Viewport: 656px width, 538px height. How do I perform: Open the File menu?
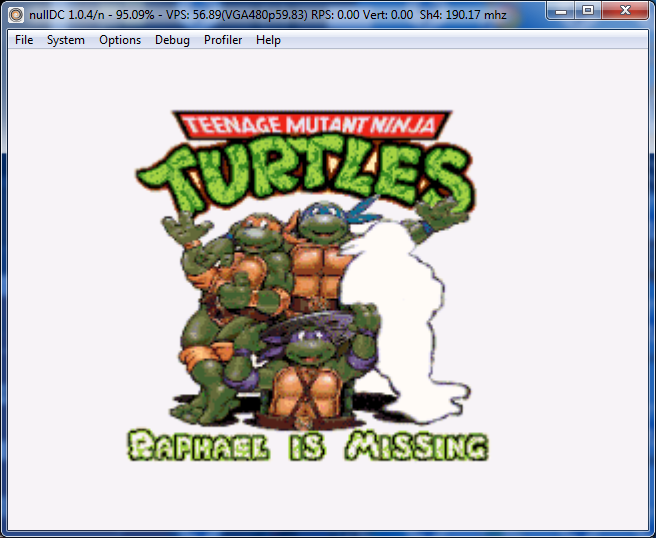pos(24,40)
